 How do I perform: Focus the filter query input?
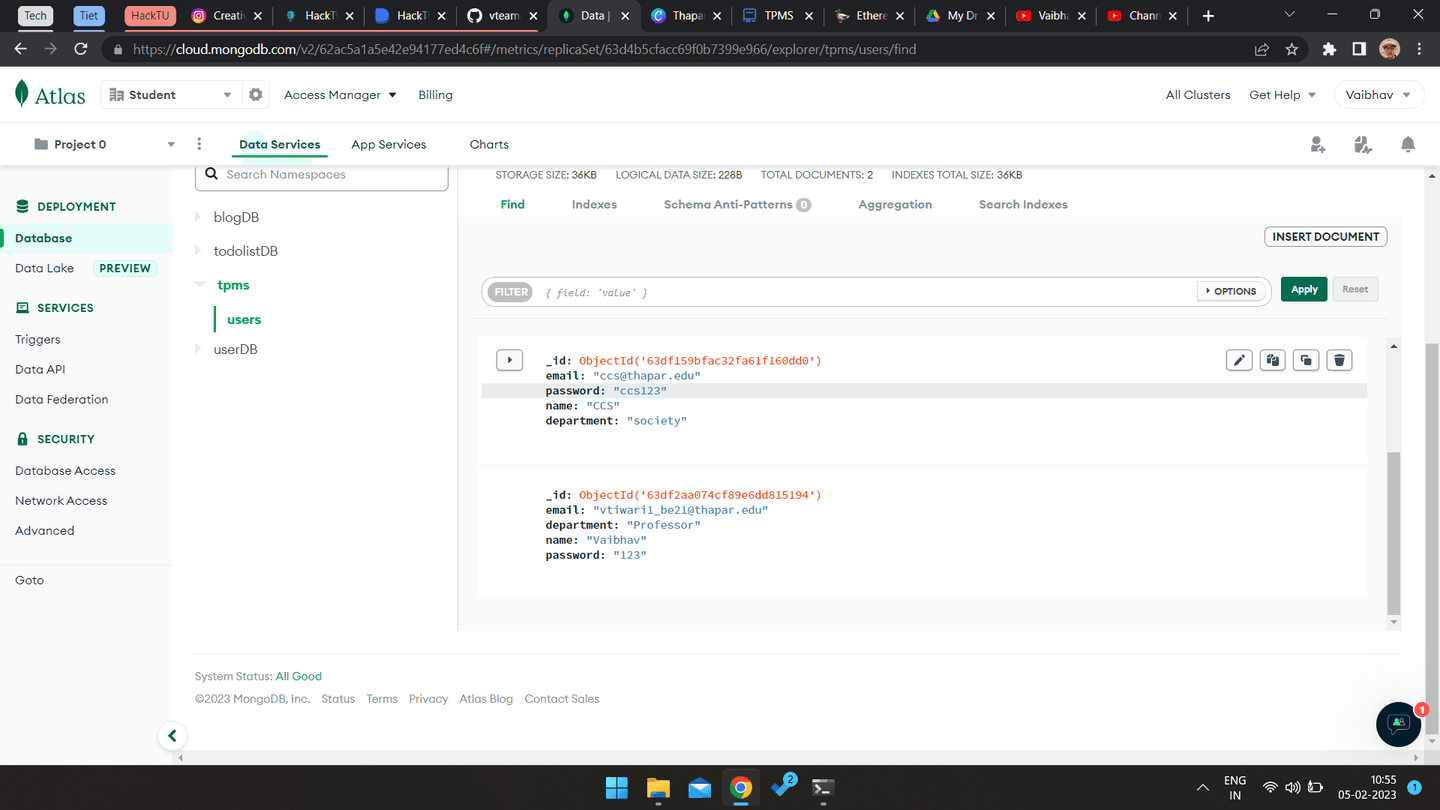click(867, 292)
